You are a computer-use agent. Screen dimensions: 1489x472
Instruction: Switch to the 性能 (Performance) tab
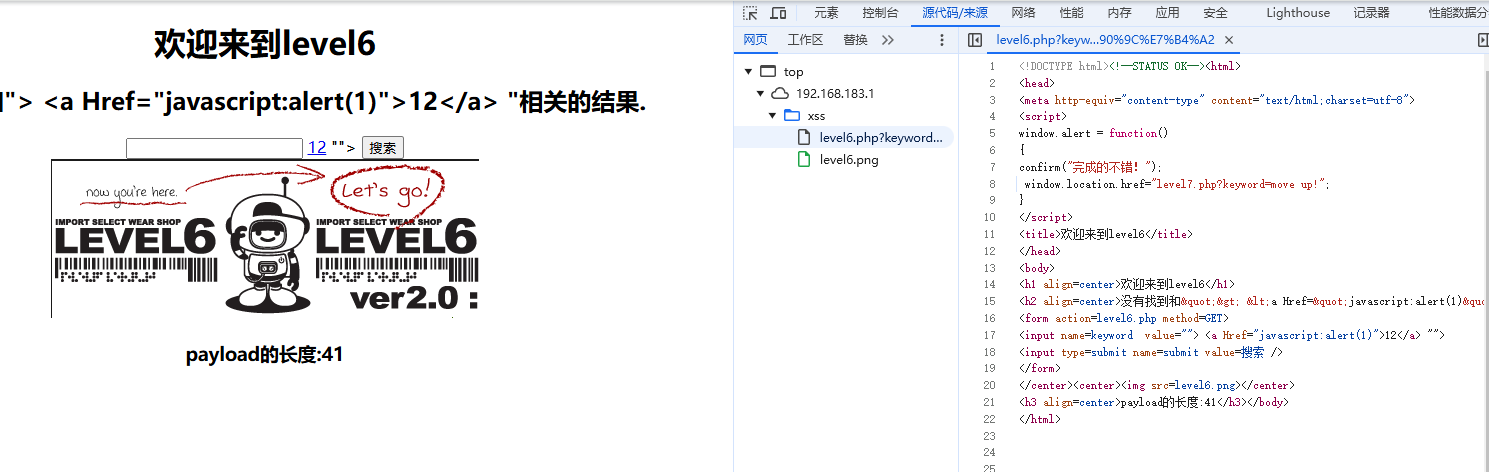(1071, 13)
